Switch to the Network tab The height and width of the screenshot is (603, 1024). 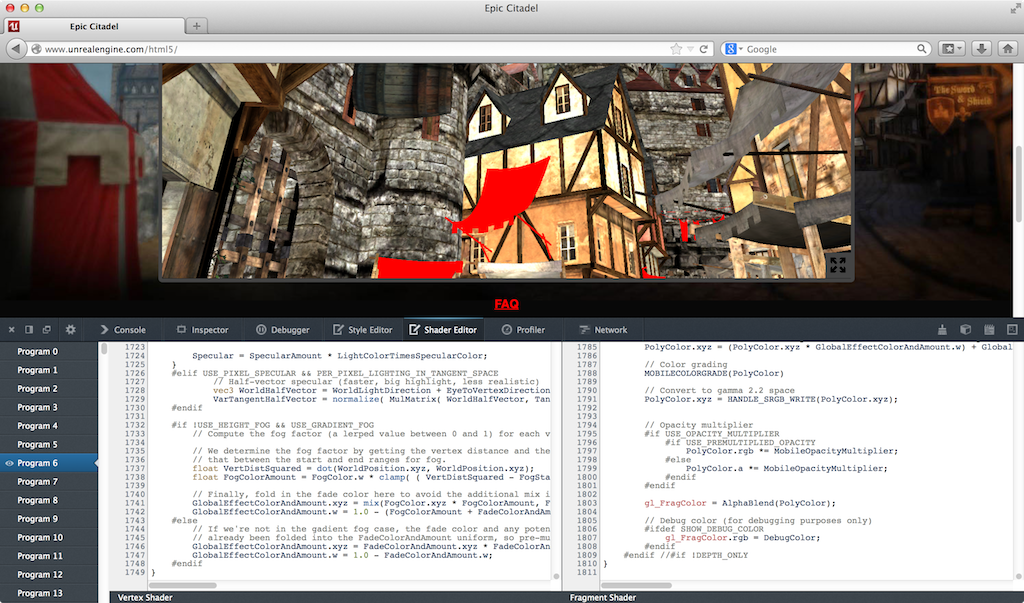click(603, 330)
